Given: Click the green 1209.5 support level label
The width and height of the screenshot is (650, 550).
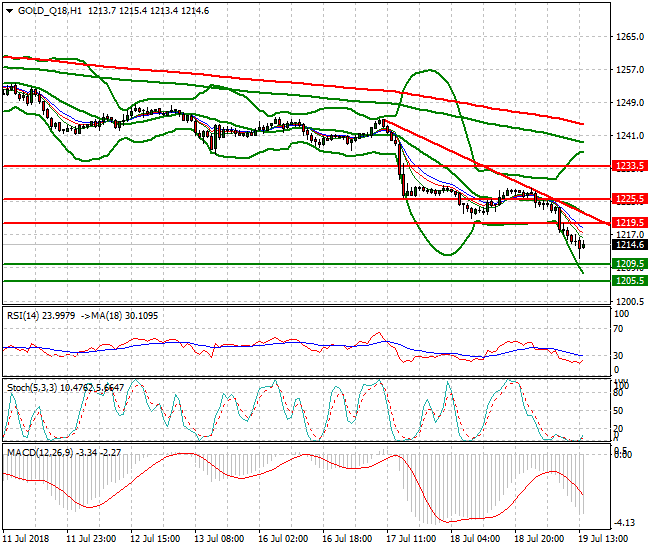Looking at the screenshot, I should tap(630, 264).
